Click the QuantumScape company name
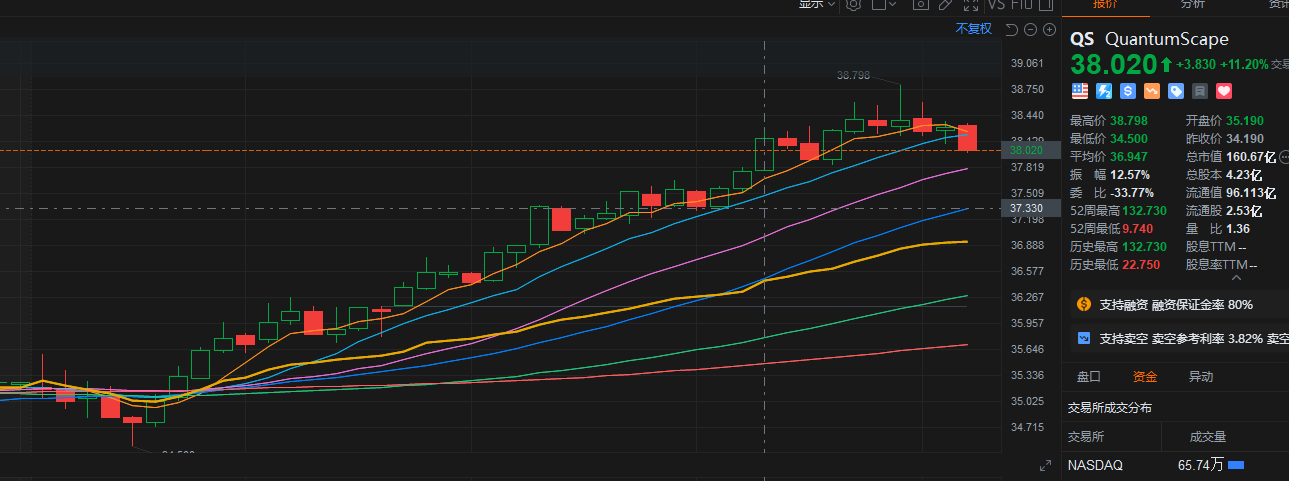 click(1167, 40)
